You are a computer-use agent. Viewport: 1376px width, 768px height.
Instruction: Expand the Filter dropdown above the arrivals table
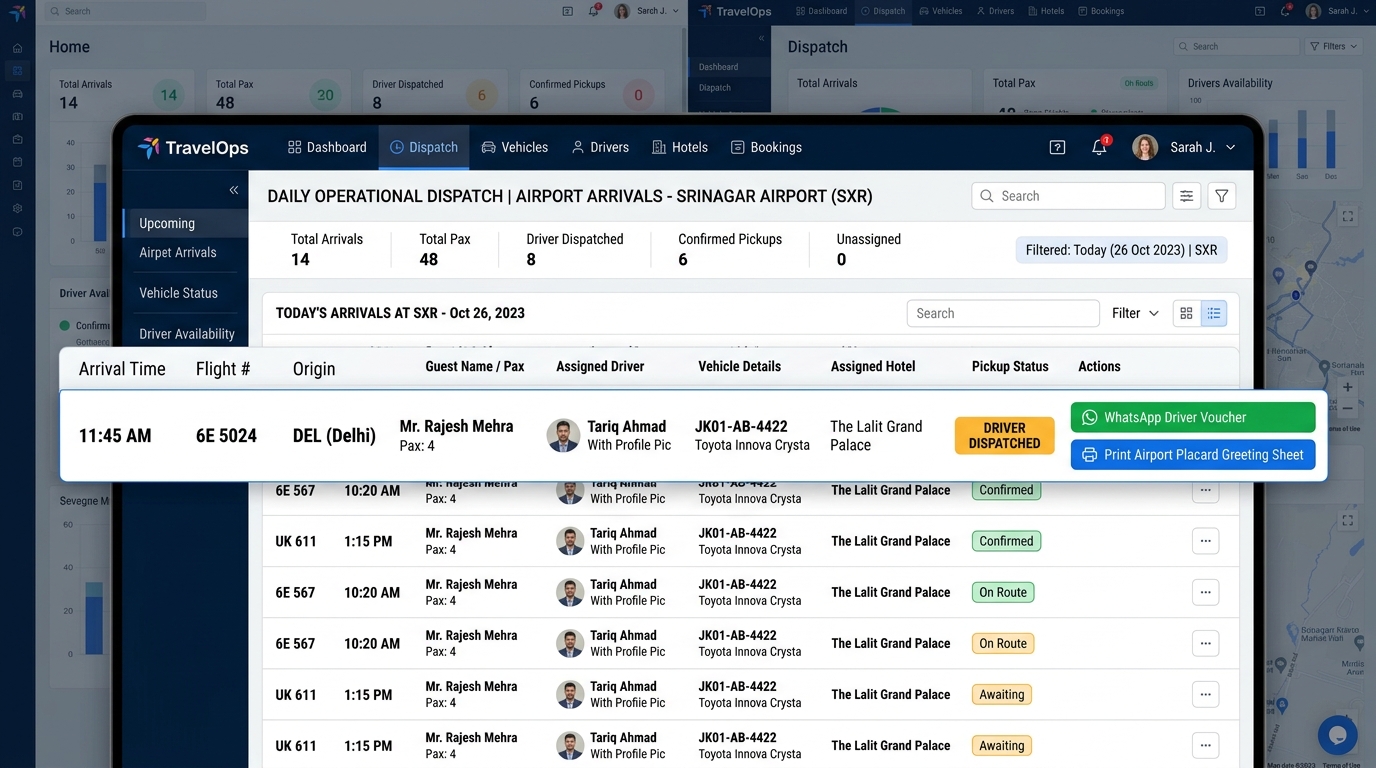pos(1135,313)
